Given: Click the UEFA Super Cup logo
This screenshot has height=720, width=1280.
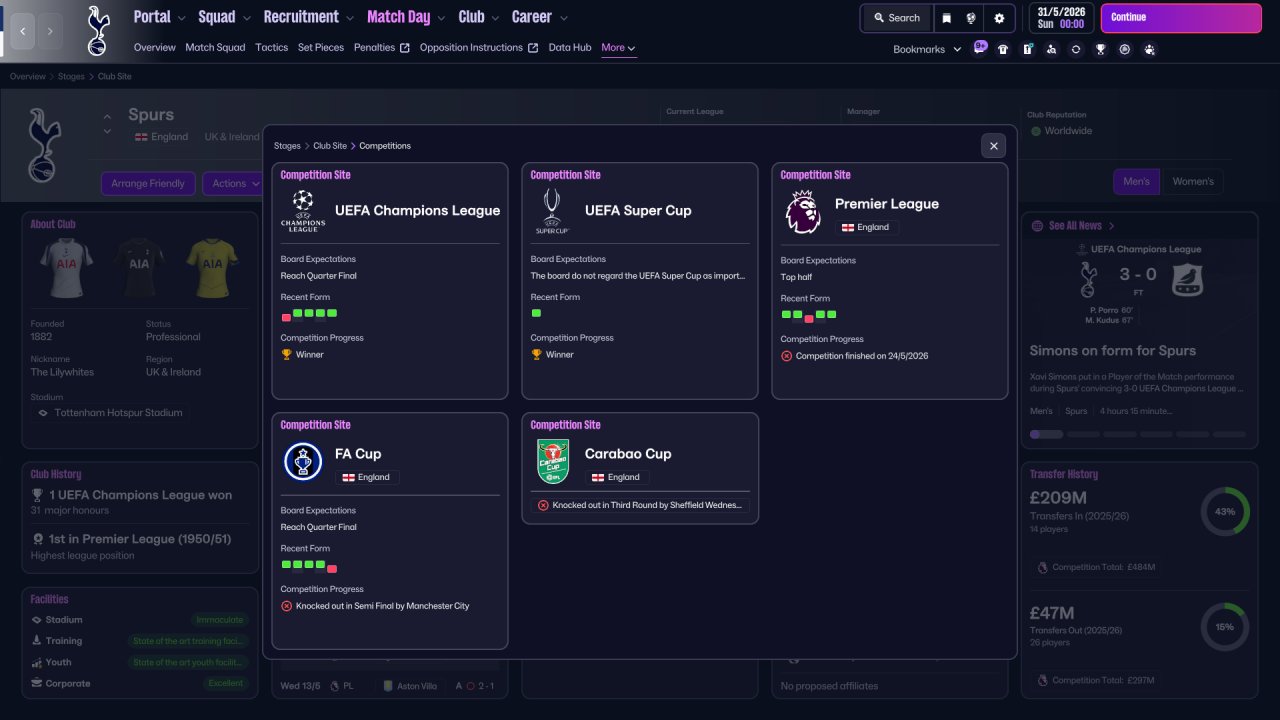Looking at the screenshot, I should 553,211.
